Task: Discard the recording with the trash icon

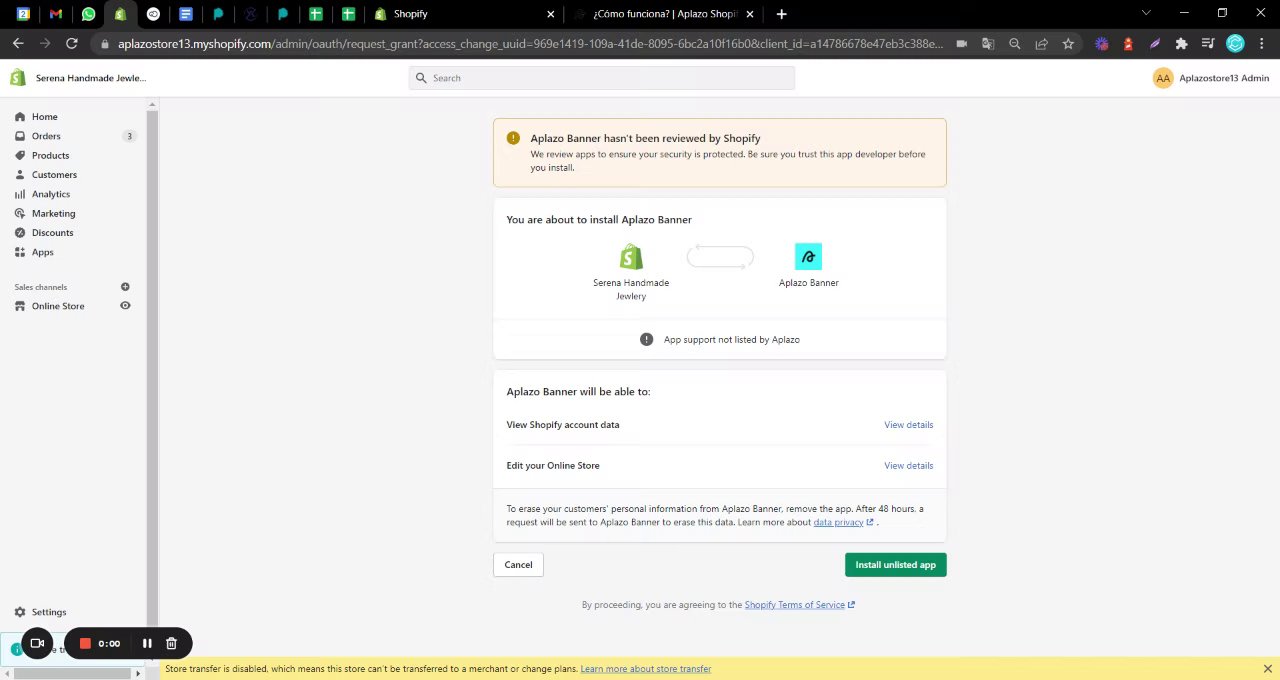Action: [171, 644]
